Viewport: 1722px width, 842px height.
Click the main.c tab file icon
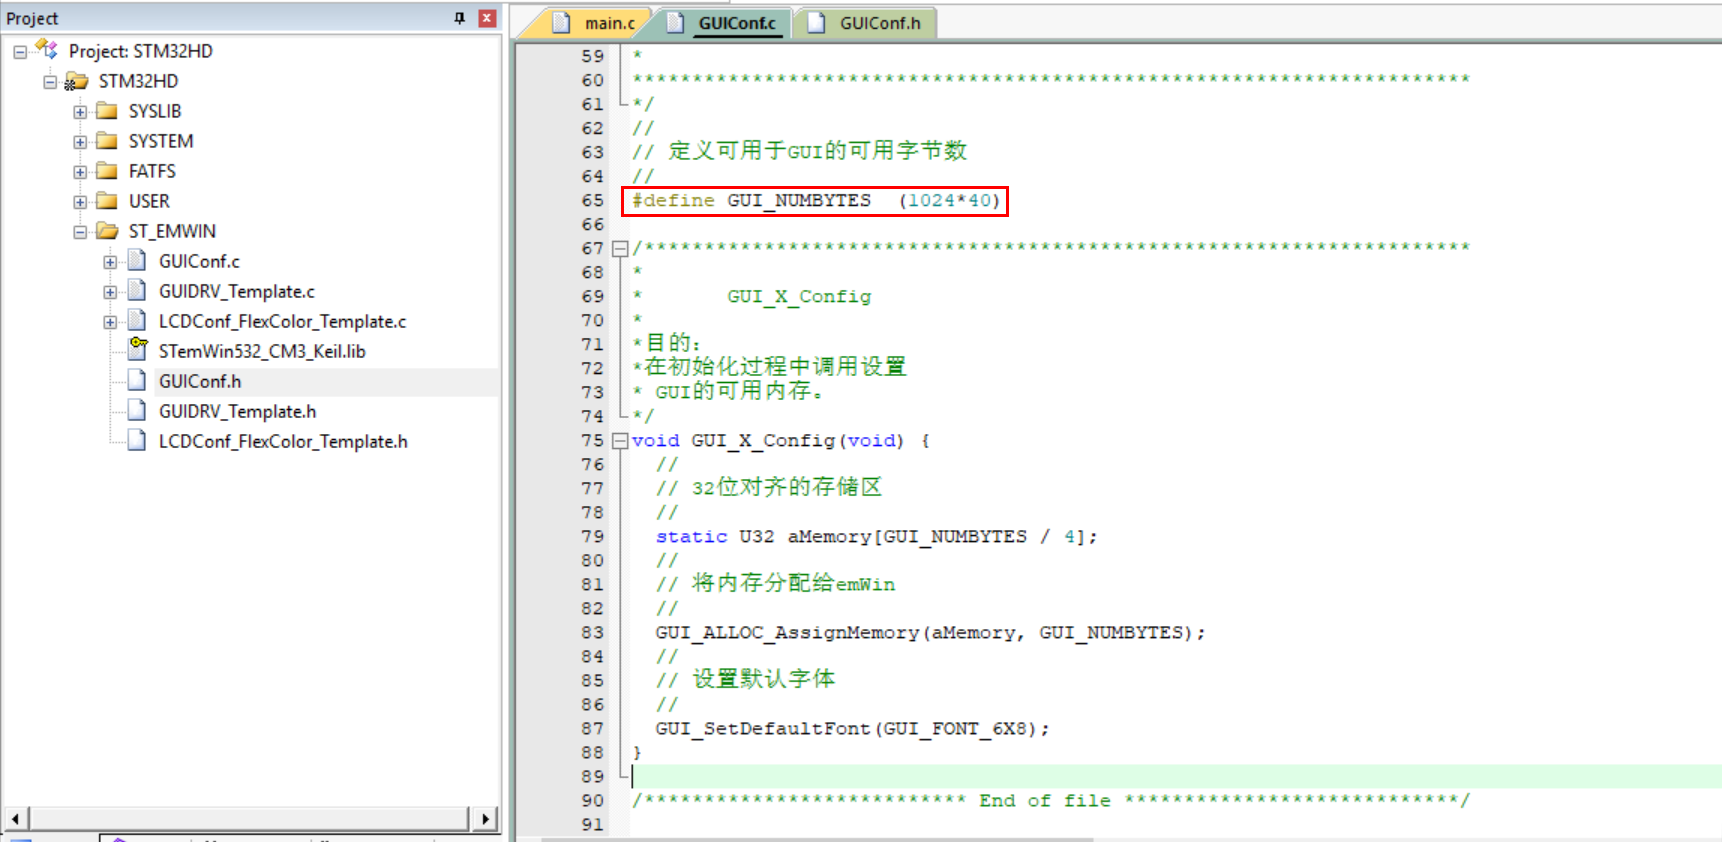click(562, 23)
